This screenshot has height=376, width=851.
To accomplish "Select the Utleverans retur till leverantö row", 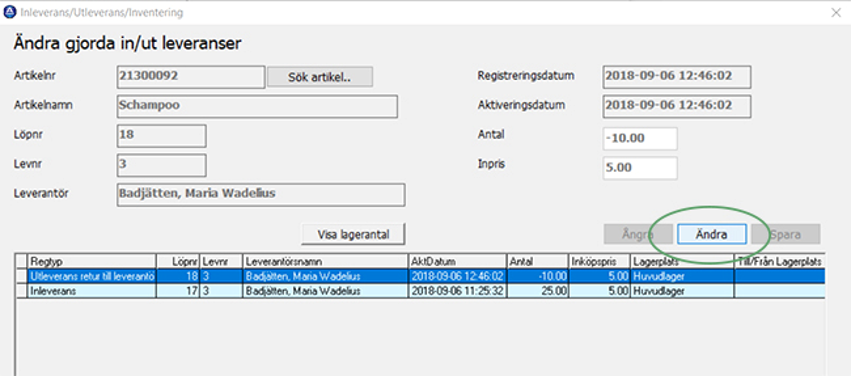I will (x=421, y=277).
